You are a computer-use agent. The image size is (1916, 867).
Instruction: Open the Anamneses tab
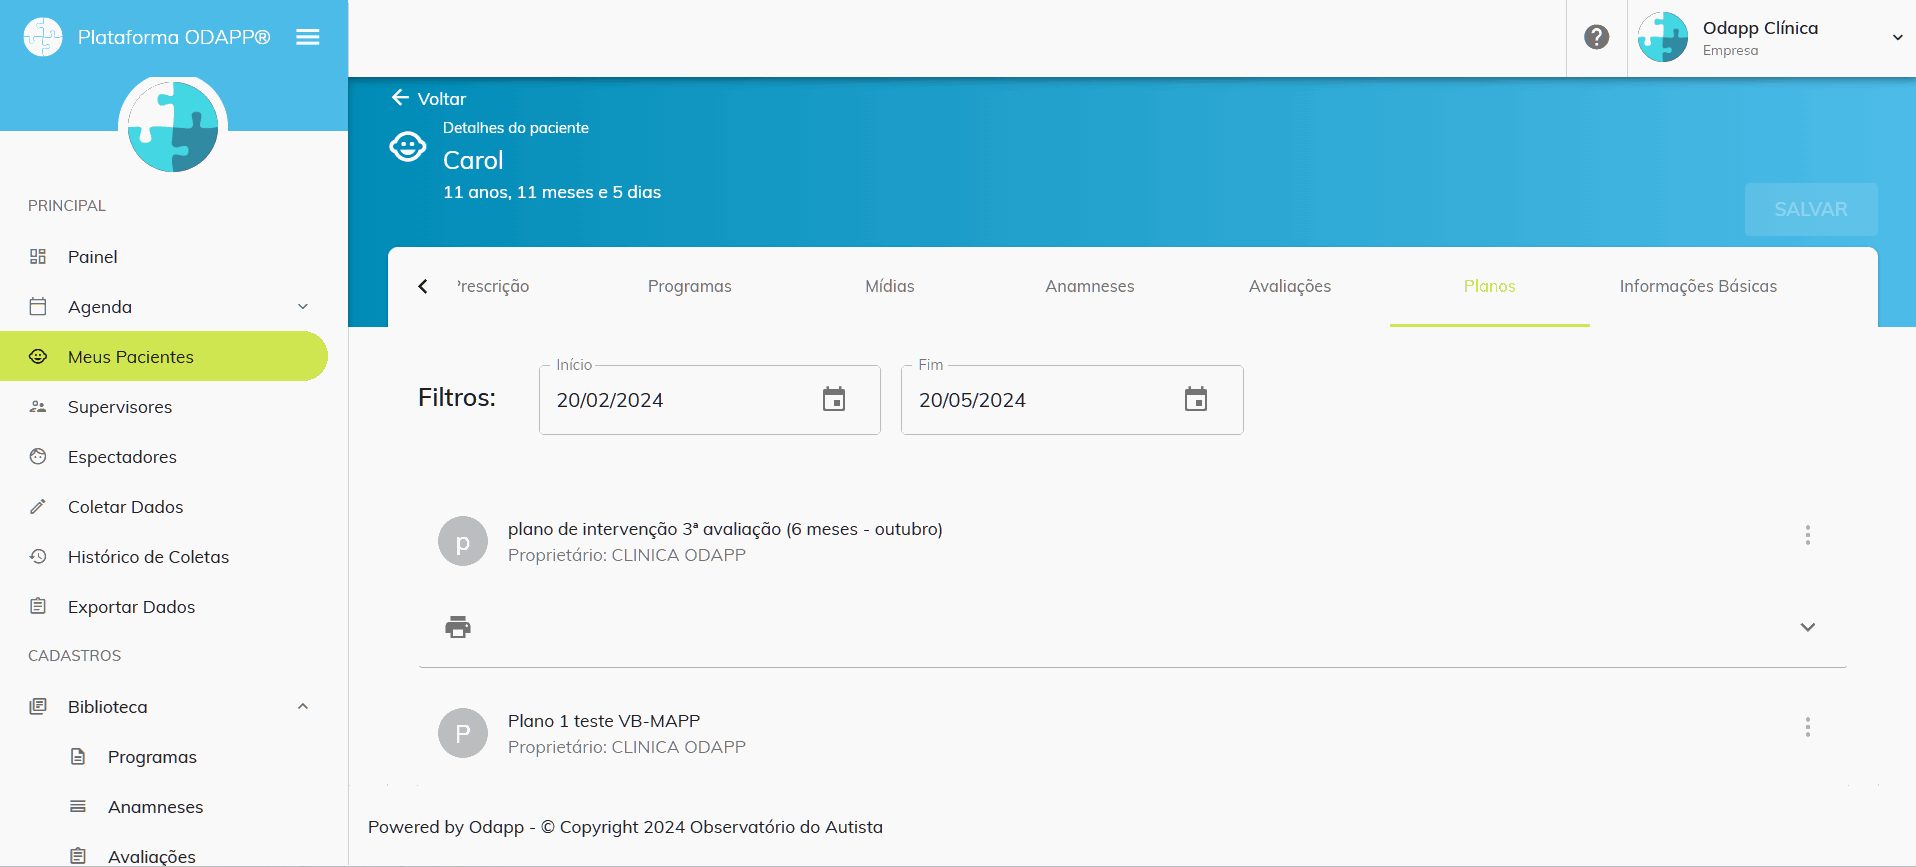(1090, 286)
